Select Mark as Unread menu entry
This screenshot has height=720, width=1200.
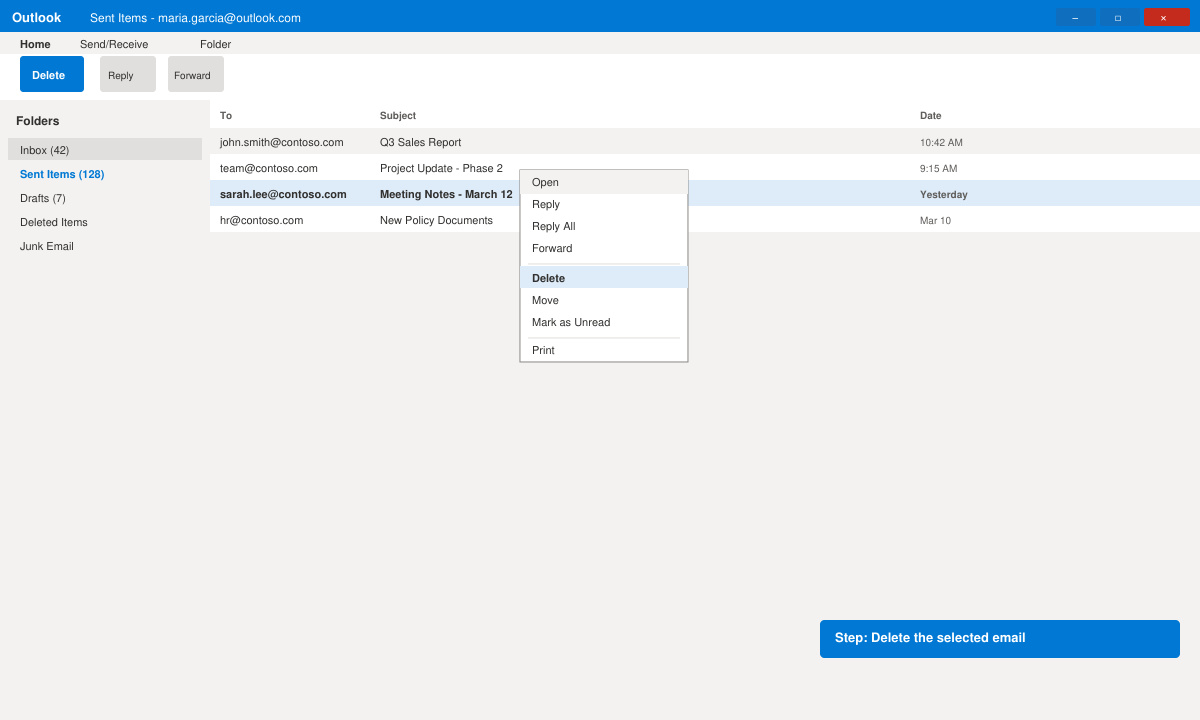click(604, 322)
